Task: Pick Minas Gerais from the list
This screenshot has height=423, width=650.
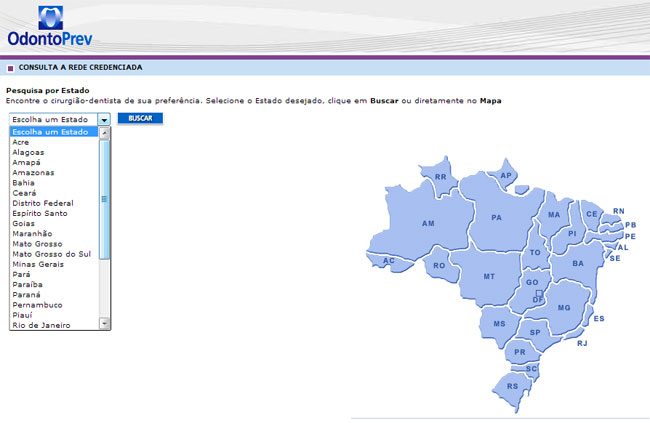Action: (x=54, y=264)
